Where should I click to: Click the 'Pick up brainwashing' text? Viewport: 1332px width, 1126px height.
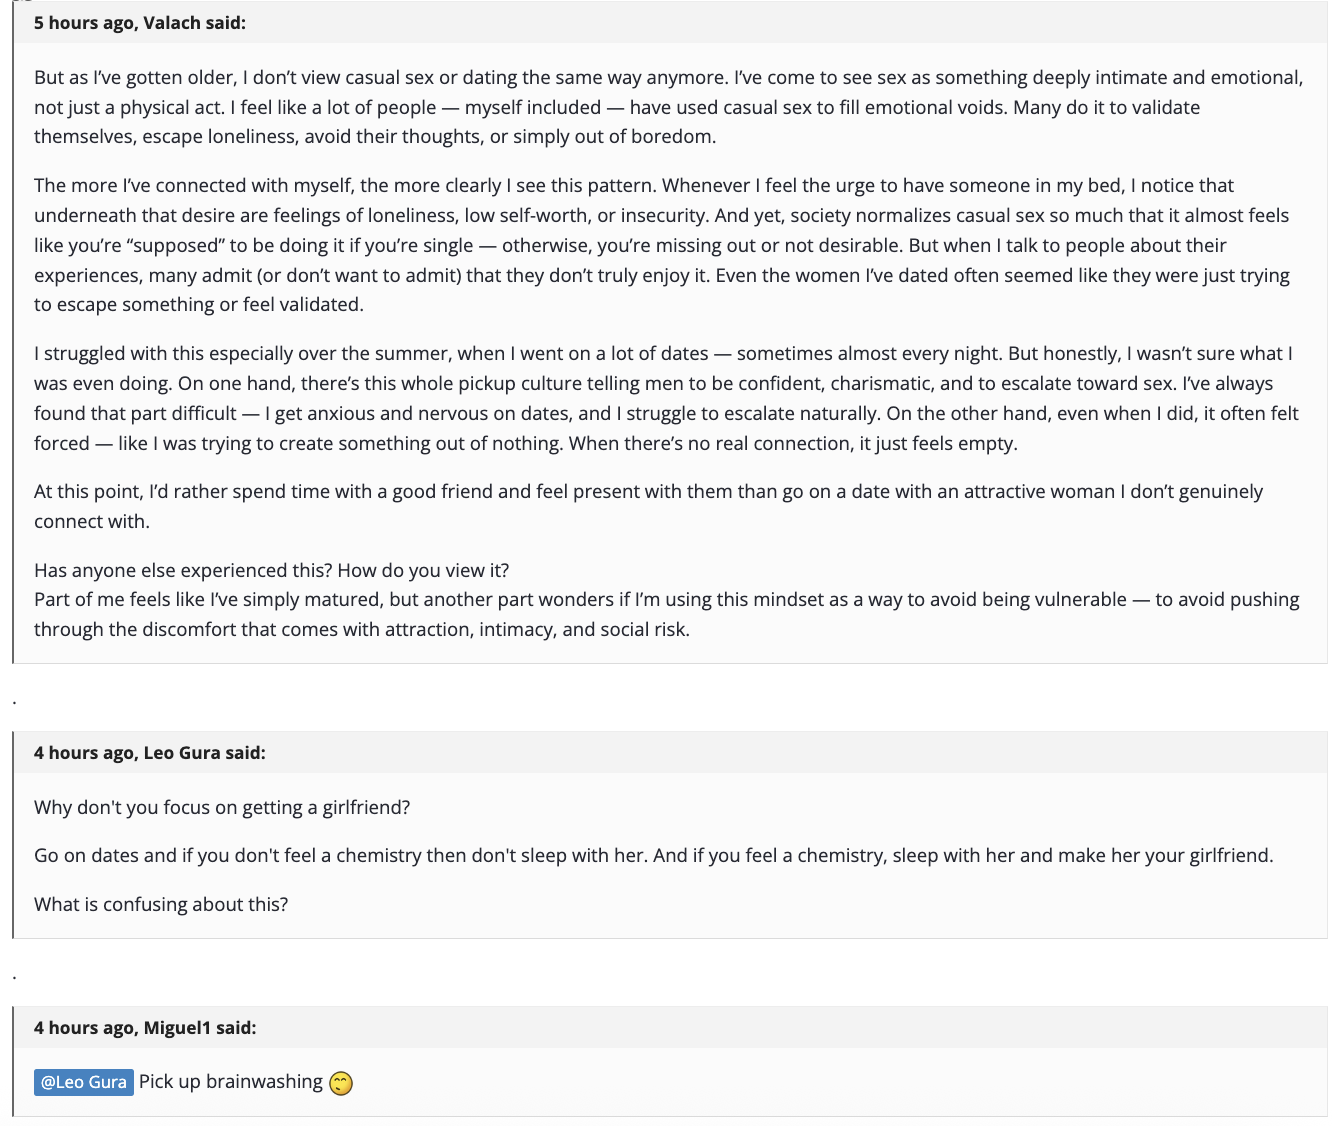coord(231,1082)
